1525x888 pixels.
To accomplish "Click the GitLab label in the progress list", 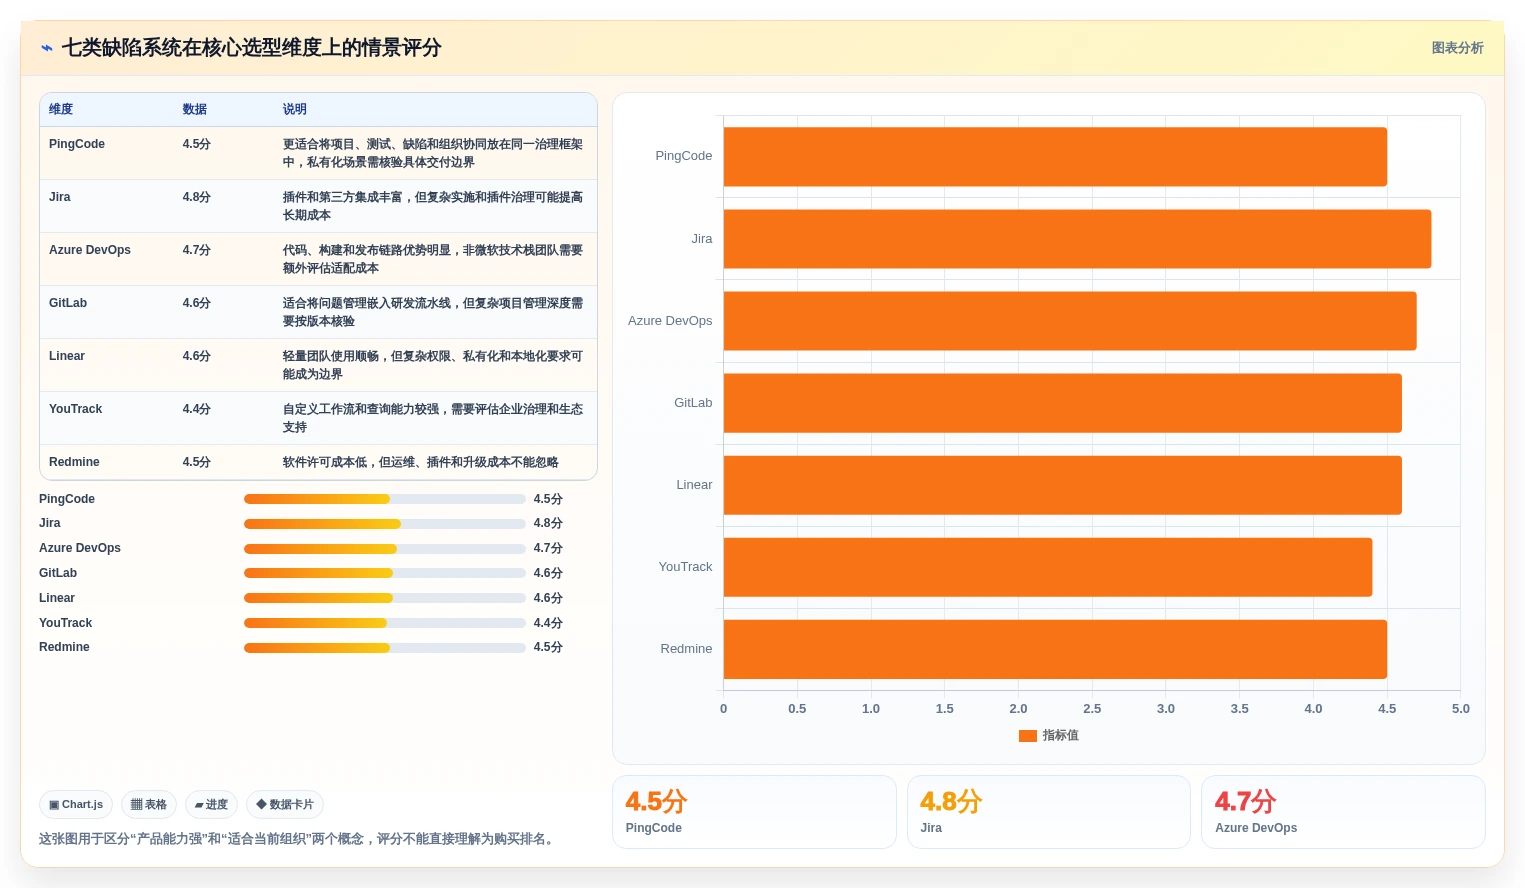I will pyautogui.click(x=58, y=573).
